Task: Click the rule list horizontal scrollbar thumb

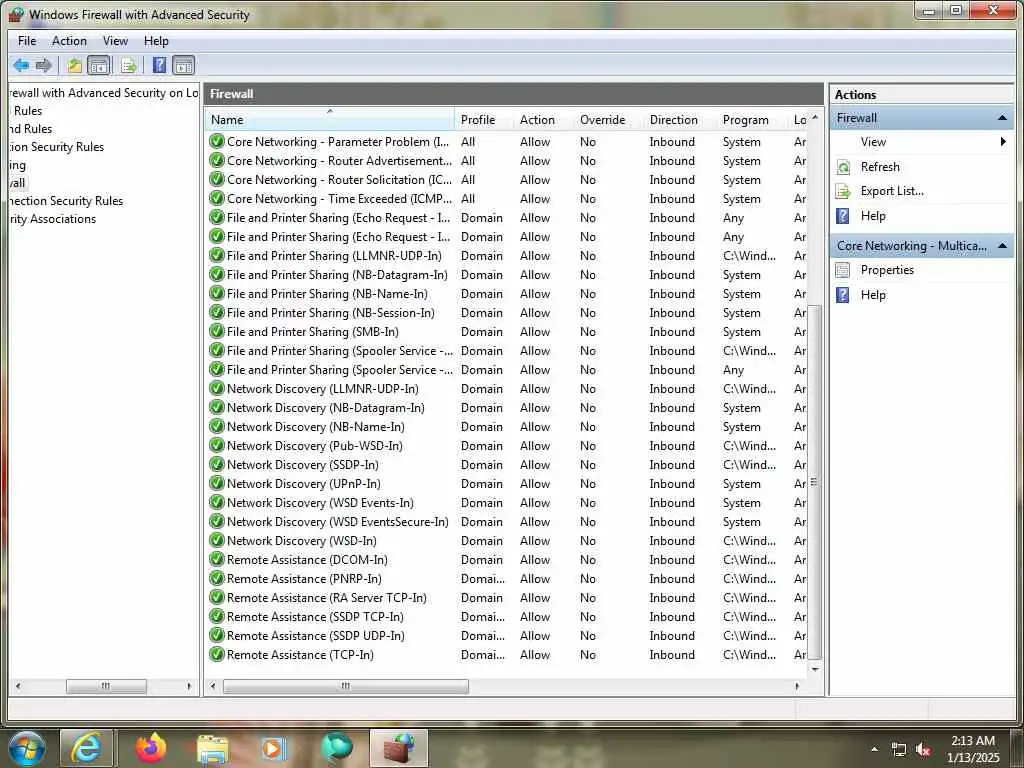Action: 345,686
